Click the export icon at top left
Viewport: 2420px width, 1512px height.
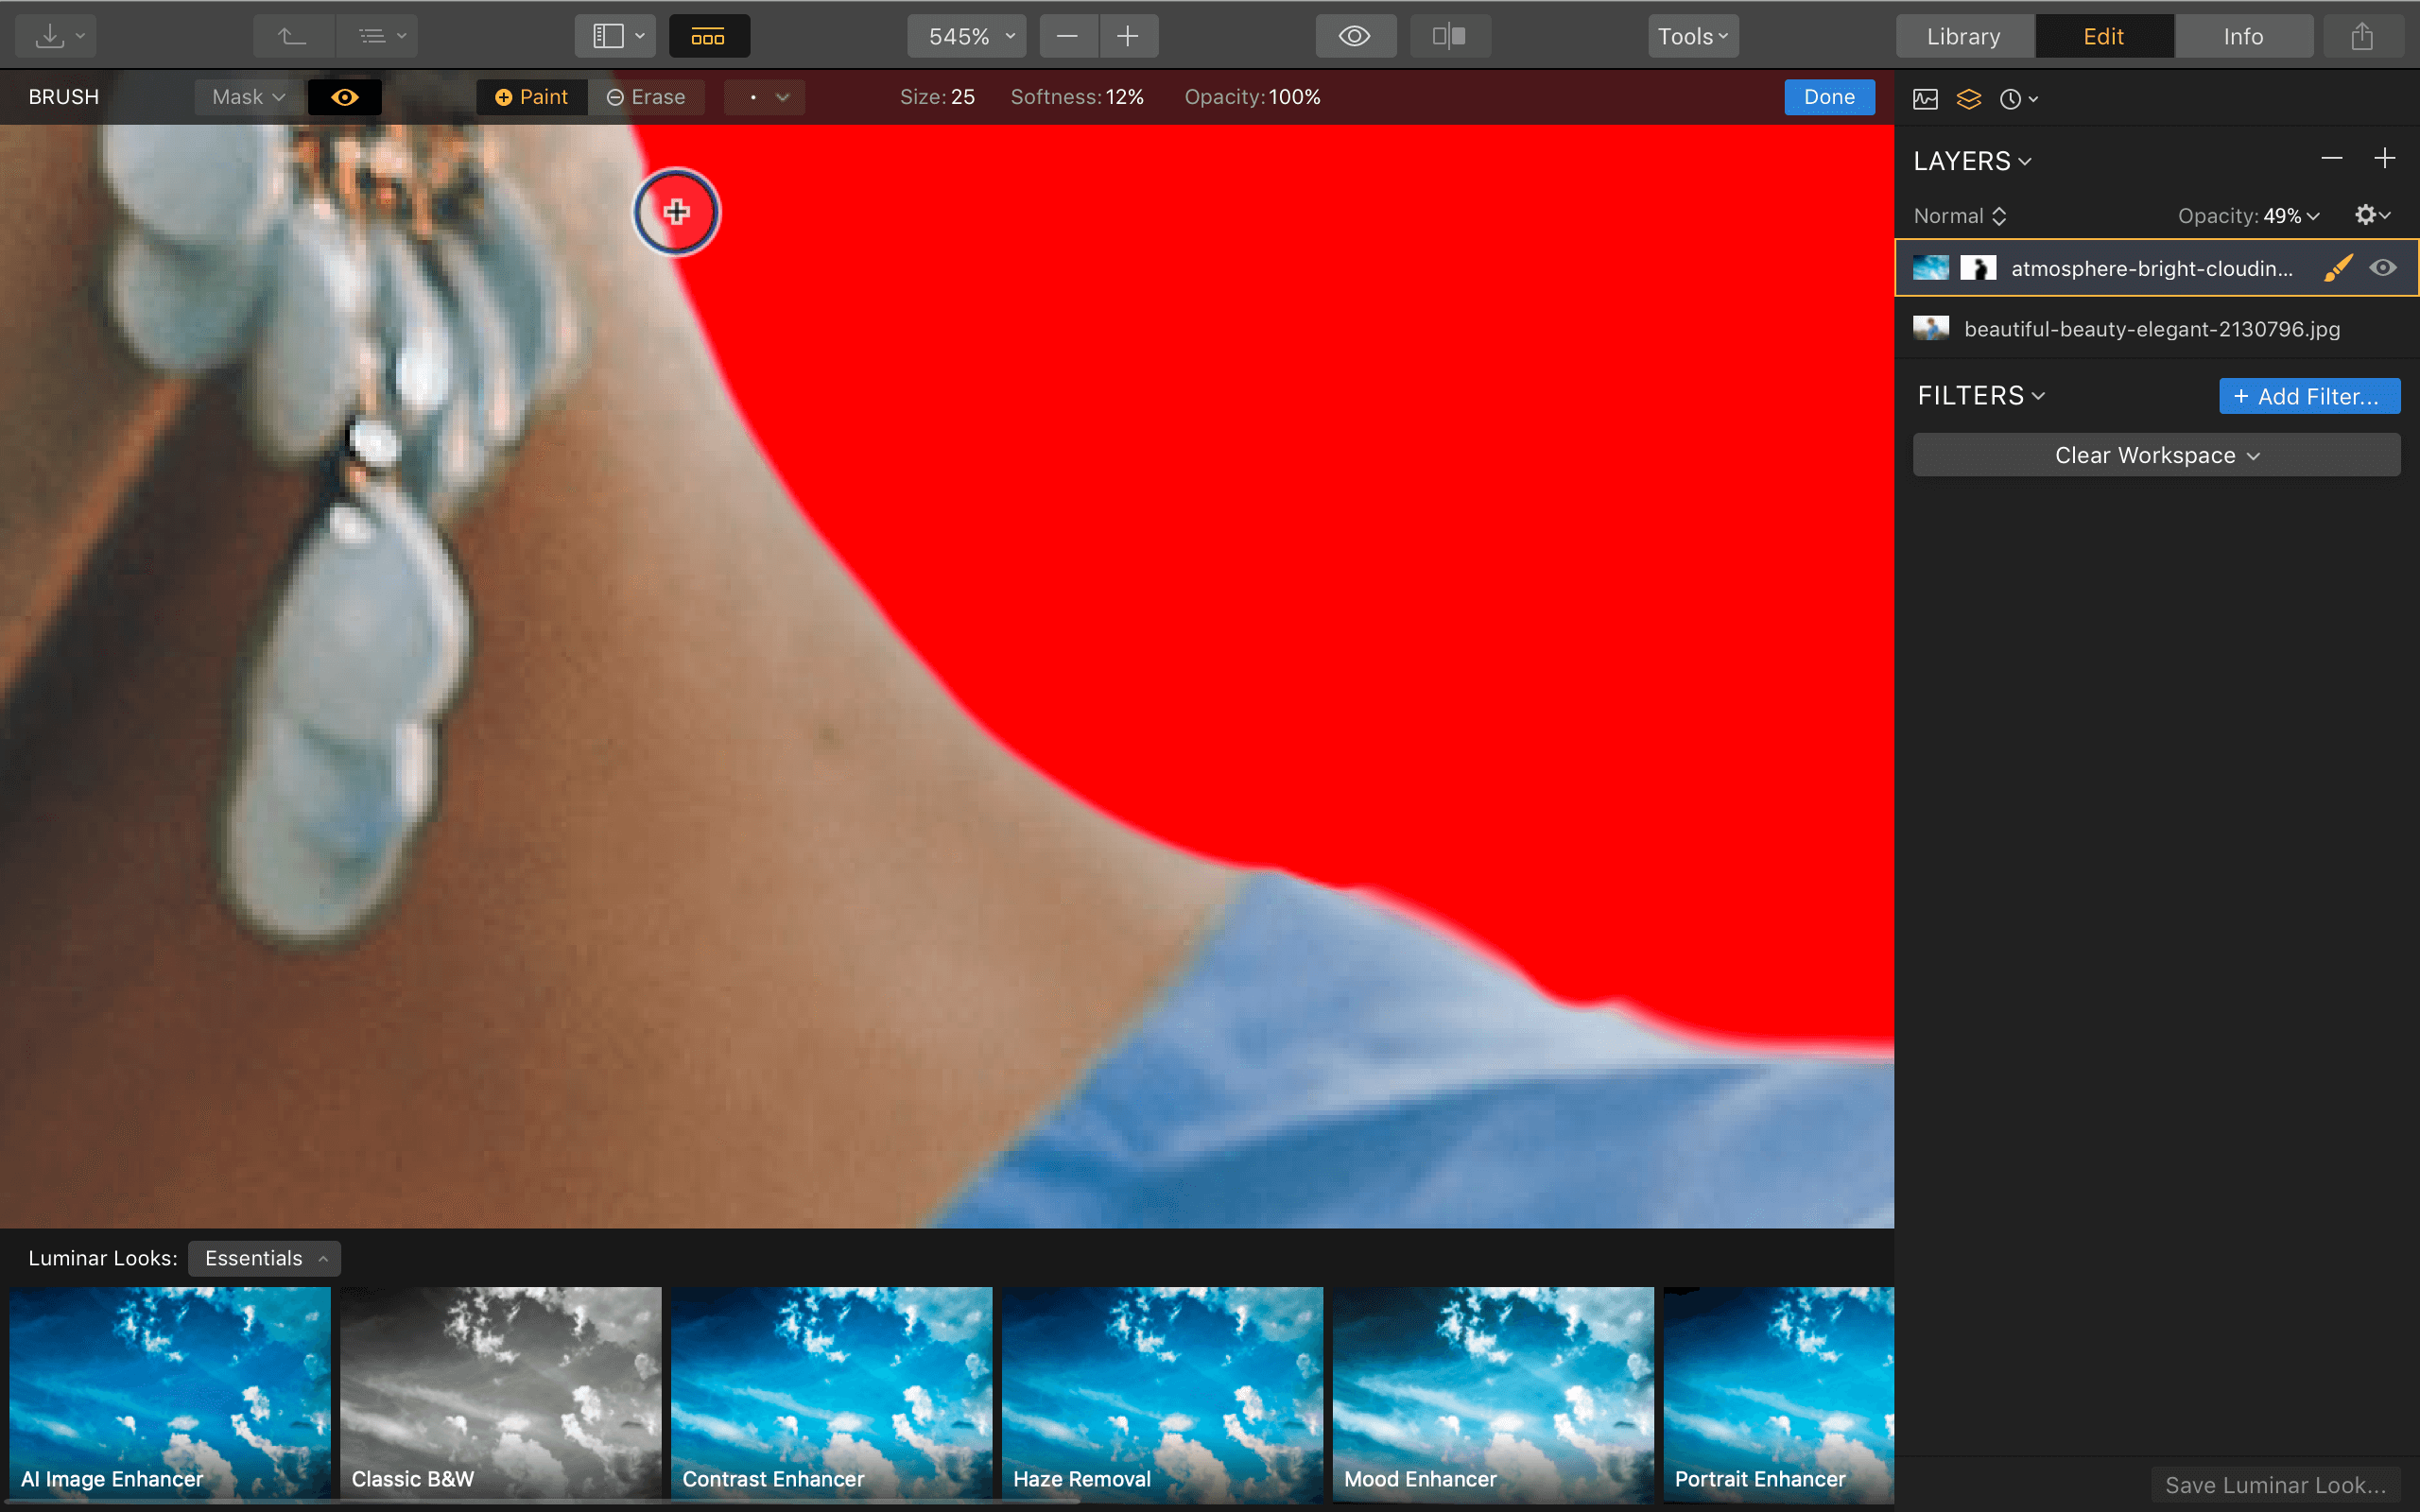point(49,35)
